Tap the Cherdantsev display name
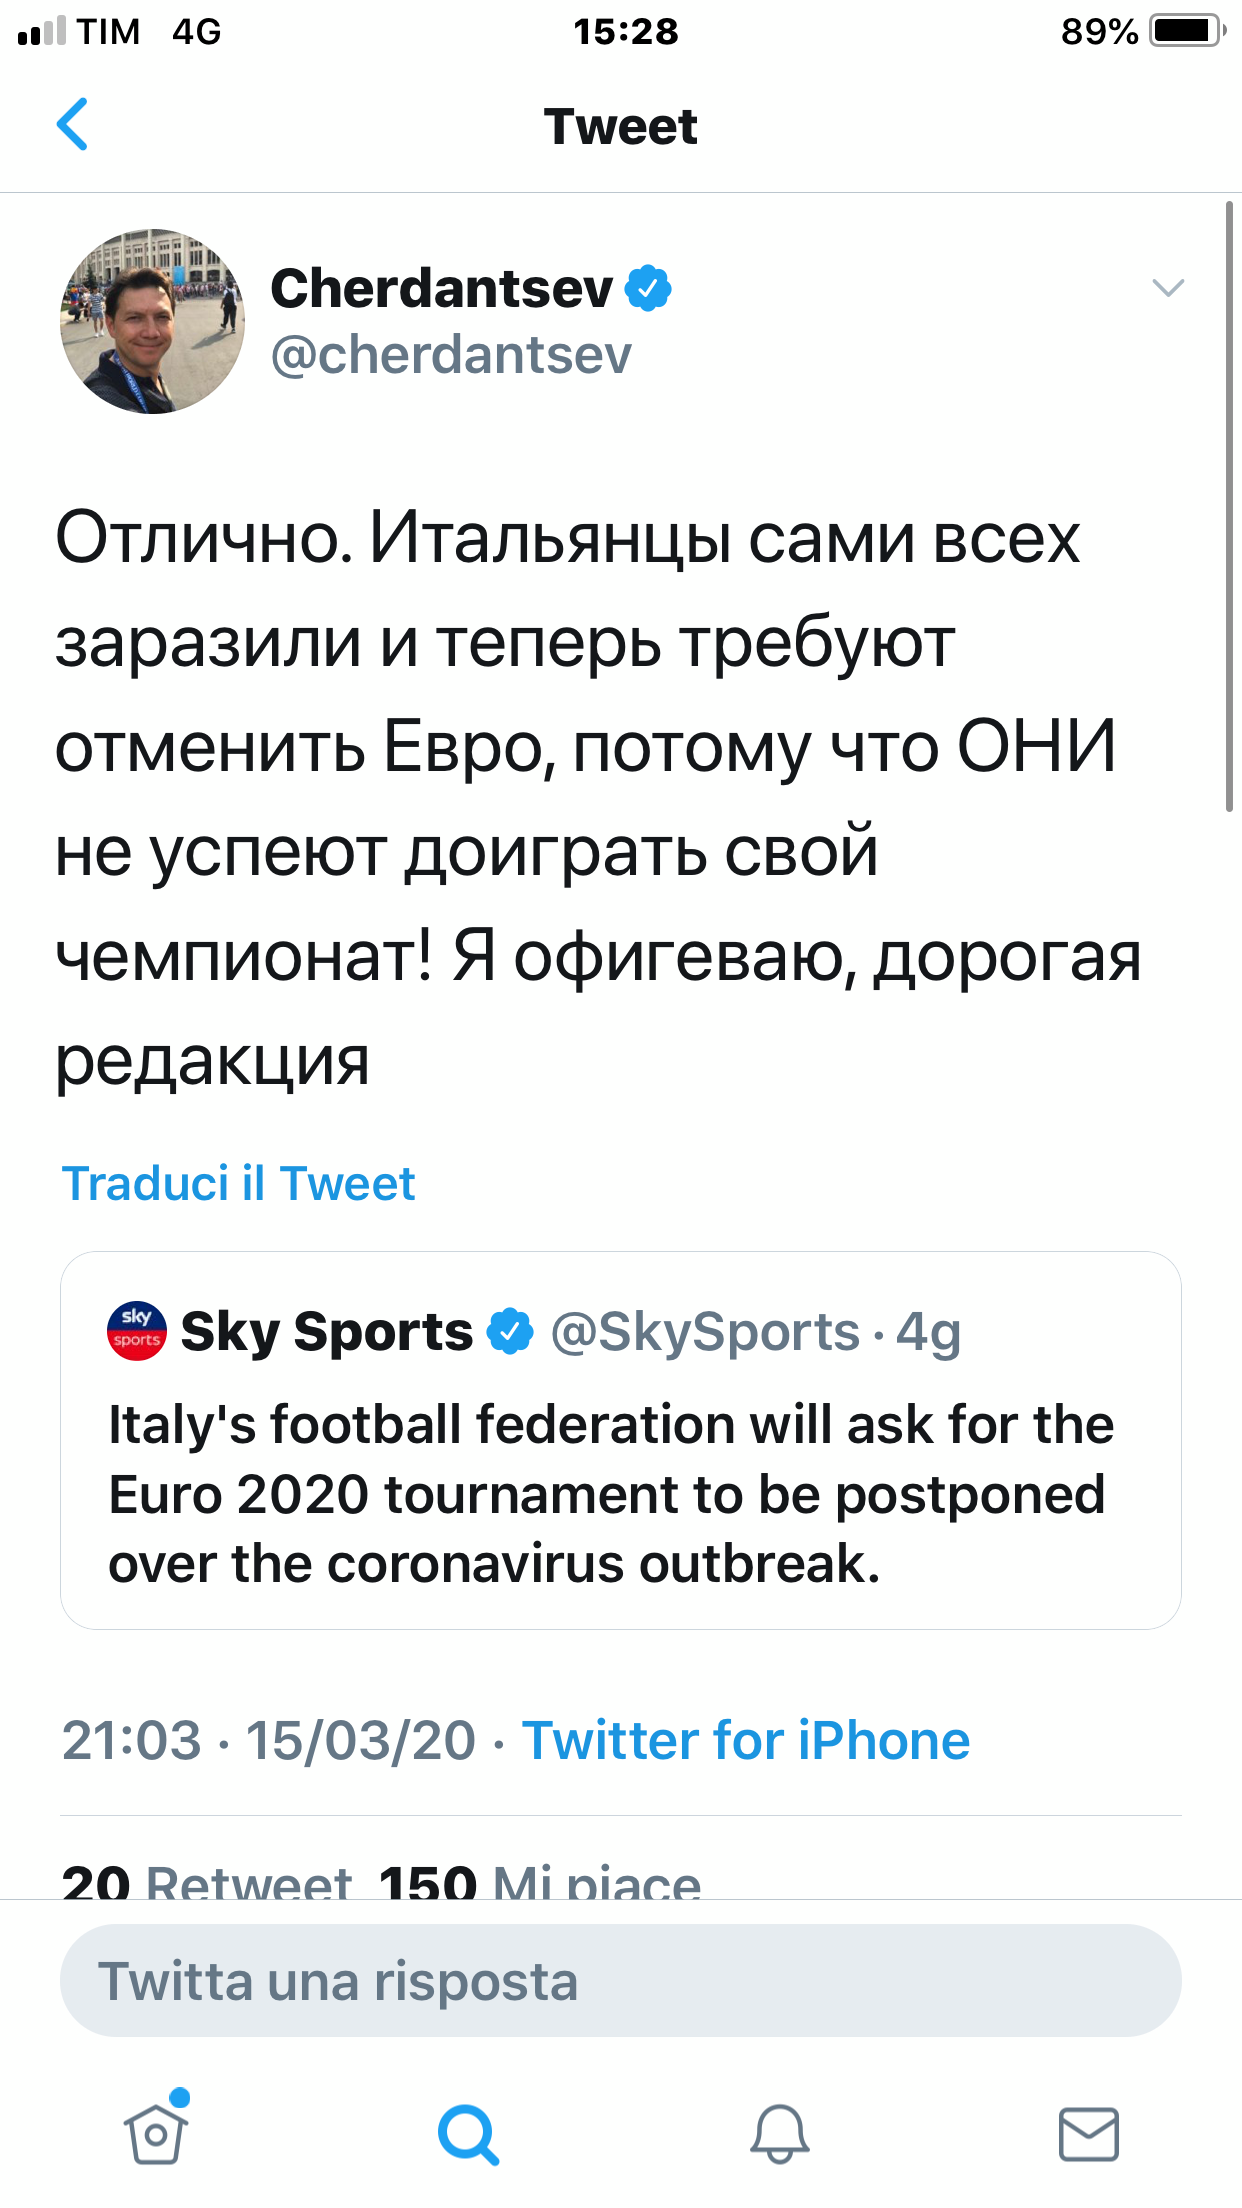The width and height of the screenshot is (1242, 2208). (441, 289)
